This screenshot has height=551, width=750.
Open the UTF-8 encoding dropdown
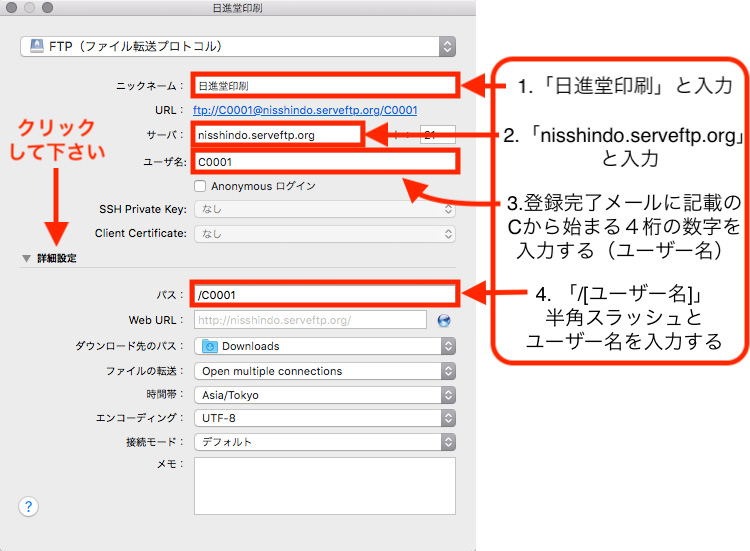click(x=325, y=418)
